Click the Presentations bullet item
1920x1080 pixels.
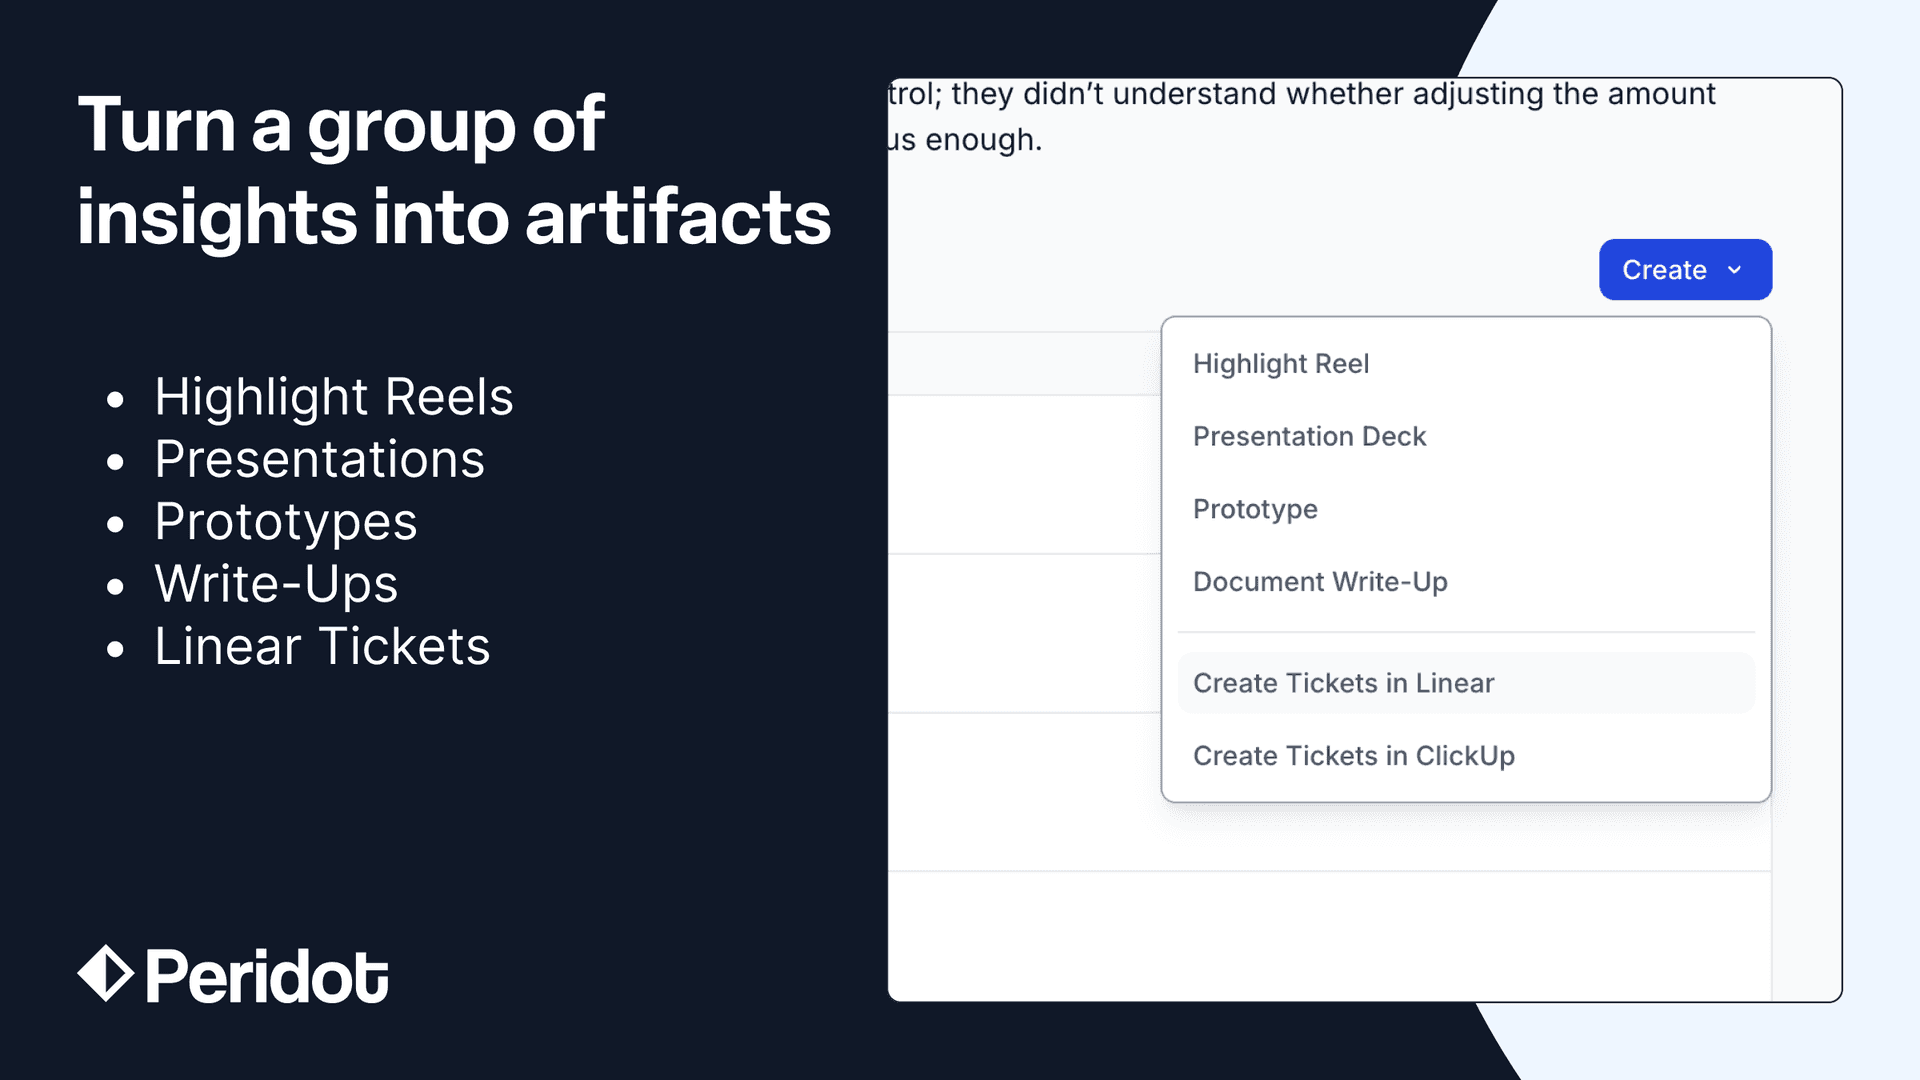coord(320,460)
